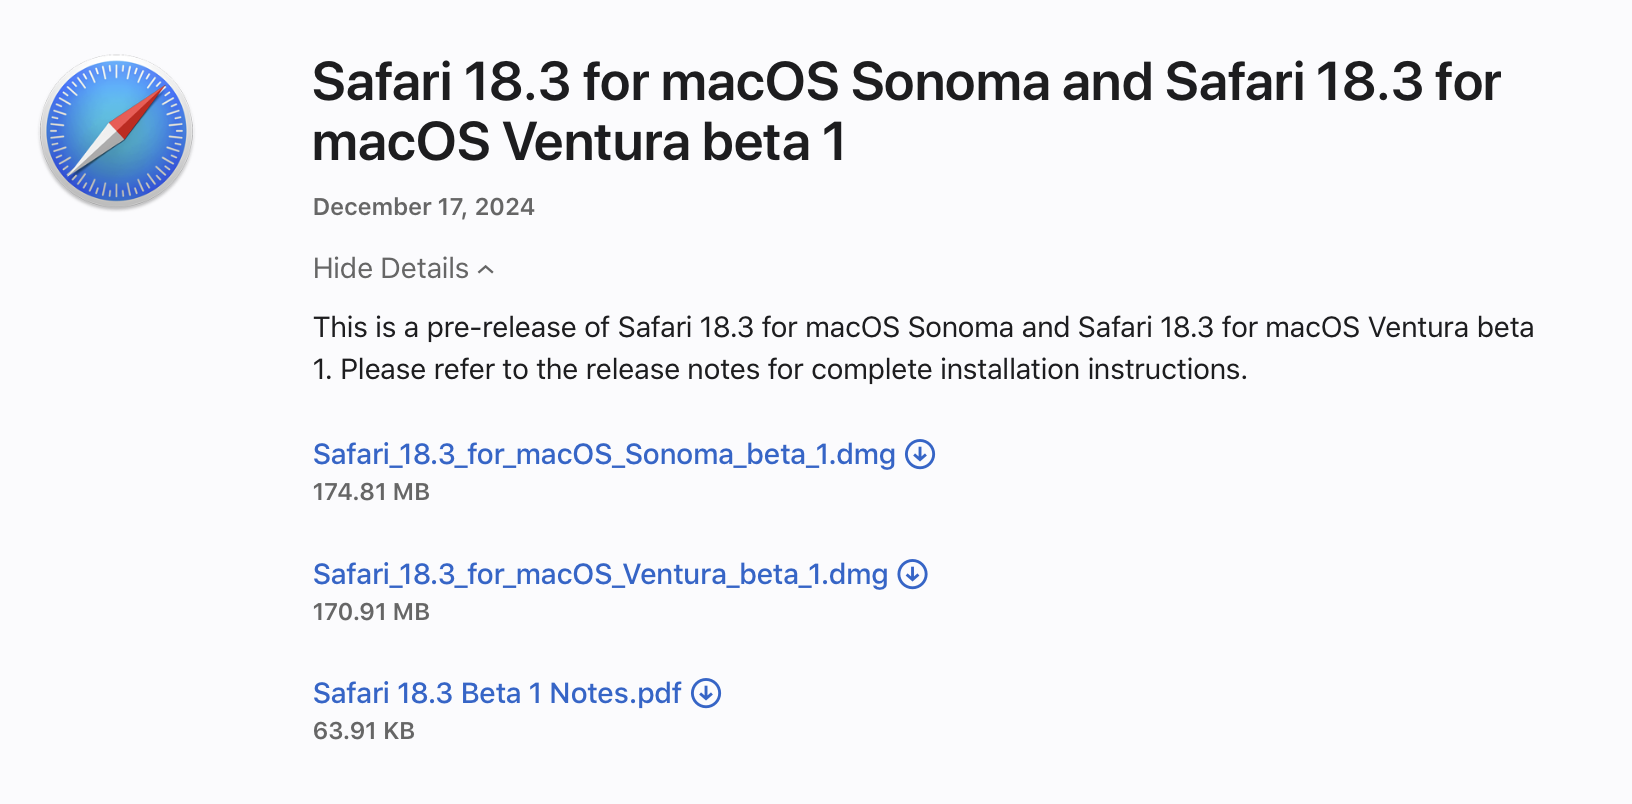
Task: Click the 63.91 KB file size text
Action: point(364,731)
